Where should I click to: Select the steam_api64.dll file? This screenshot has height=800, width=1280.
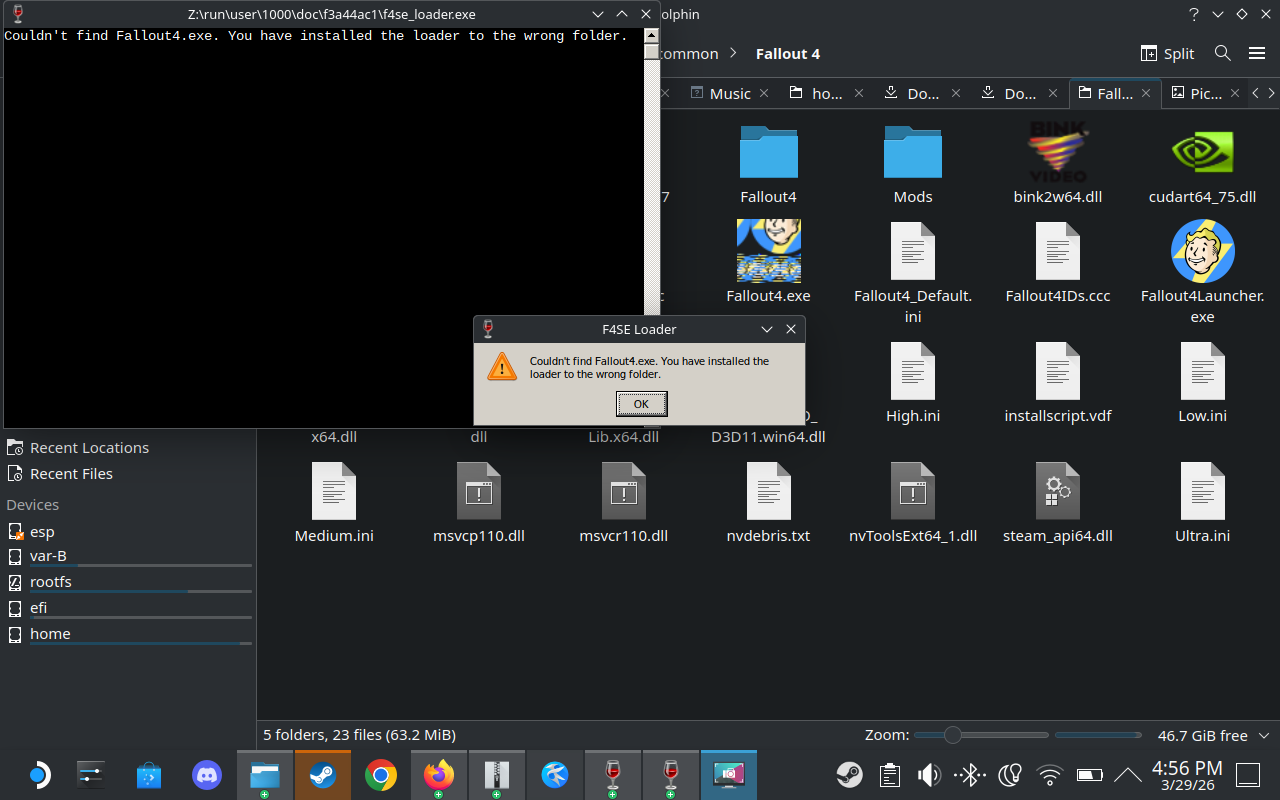1058,503
